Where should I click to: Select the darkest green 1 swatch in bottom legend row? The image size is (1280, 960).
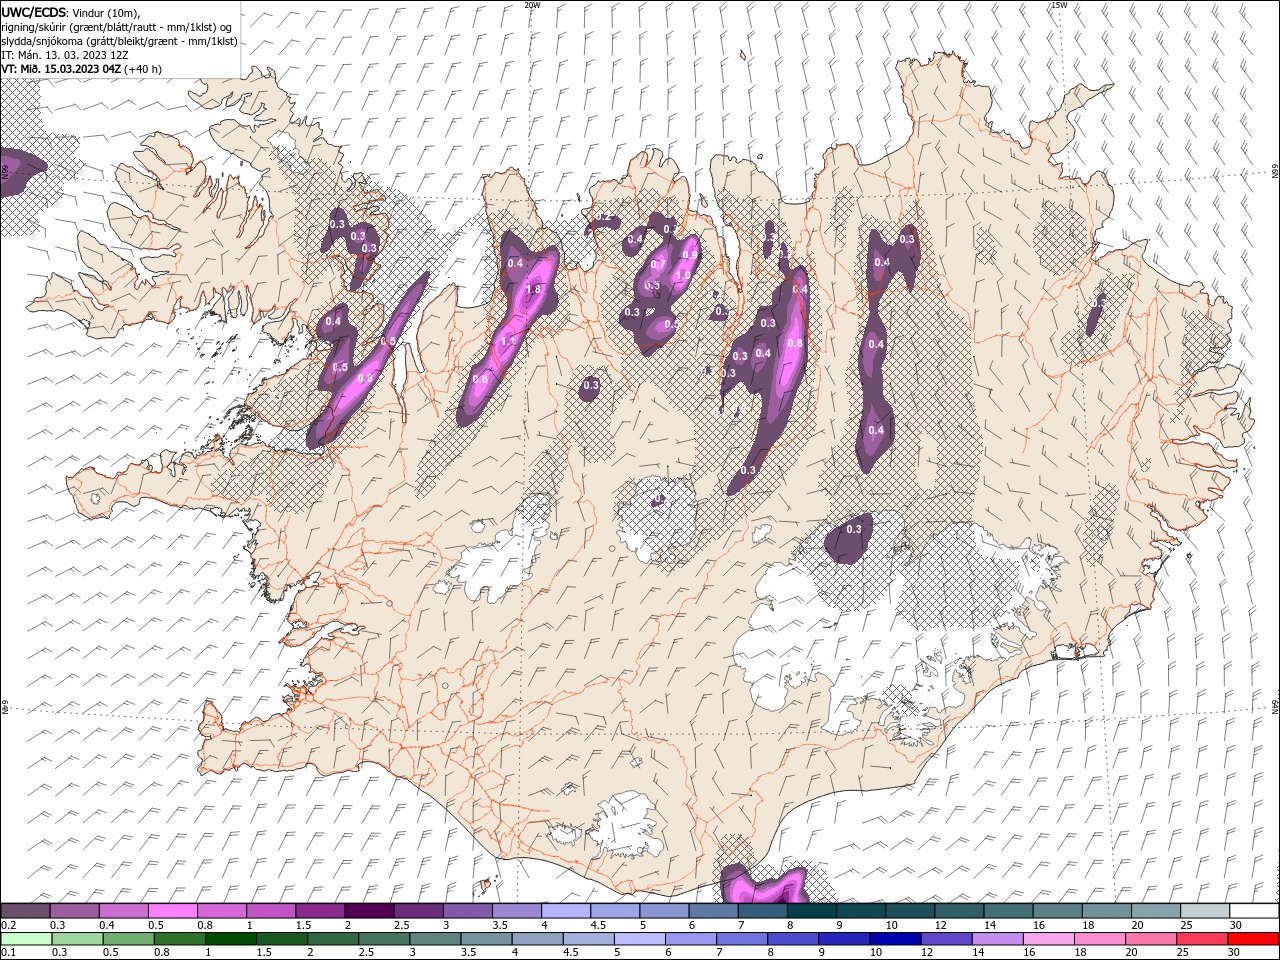pyautogui.click(x=230, y=939)
